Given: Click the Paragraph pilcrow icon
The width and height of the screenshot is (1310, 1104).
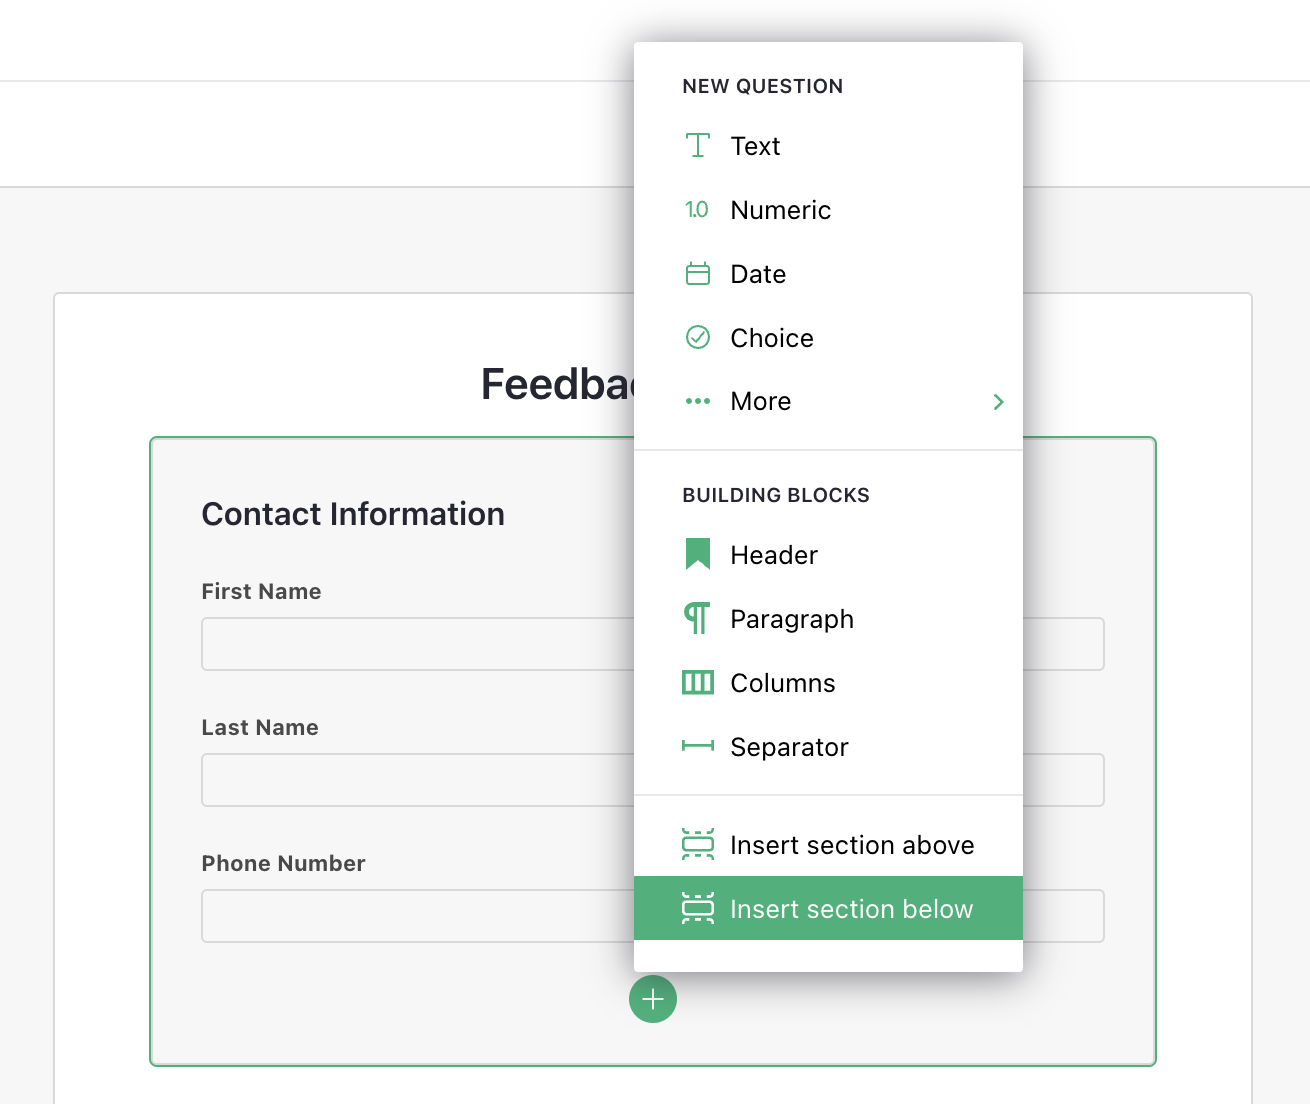Looking at the screenshot, I should (697, 619).
